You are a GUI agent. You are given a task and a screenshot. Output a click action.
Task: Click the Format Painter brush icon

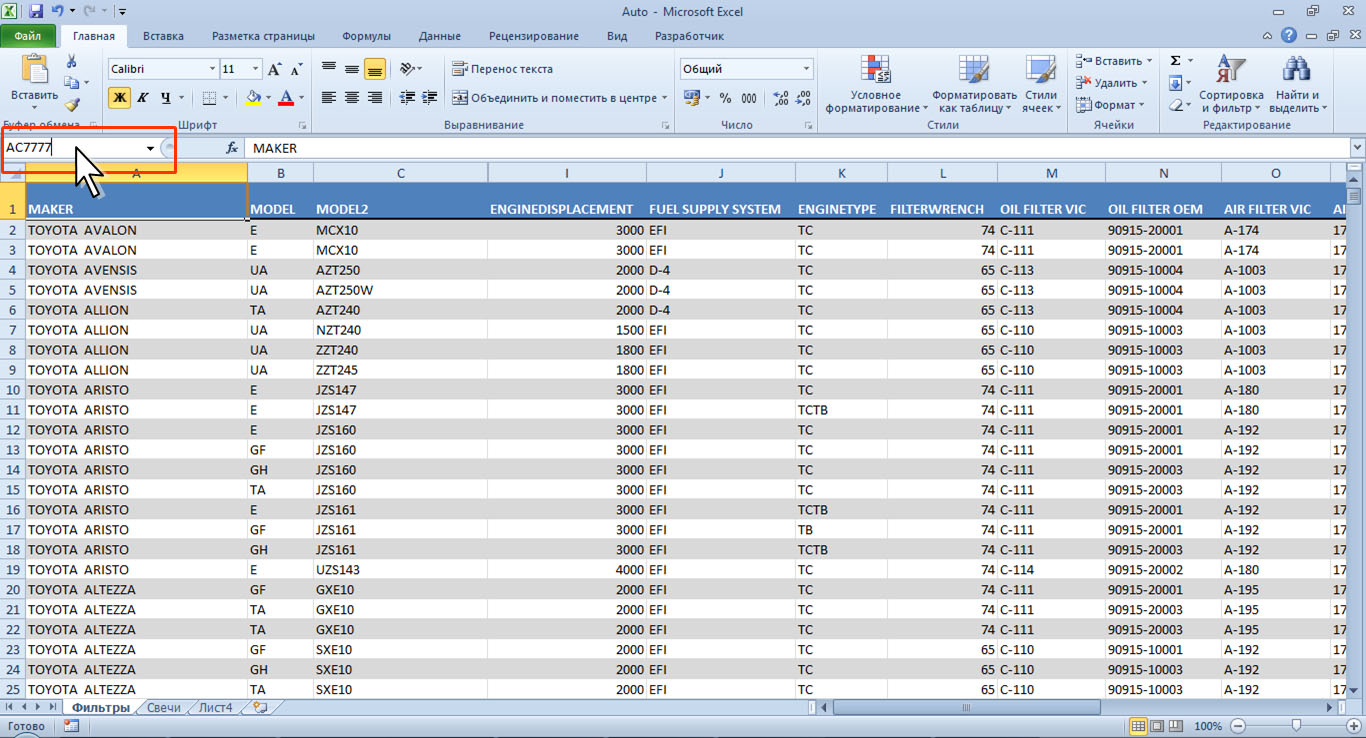pos(71,104)
